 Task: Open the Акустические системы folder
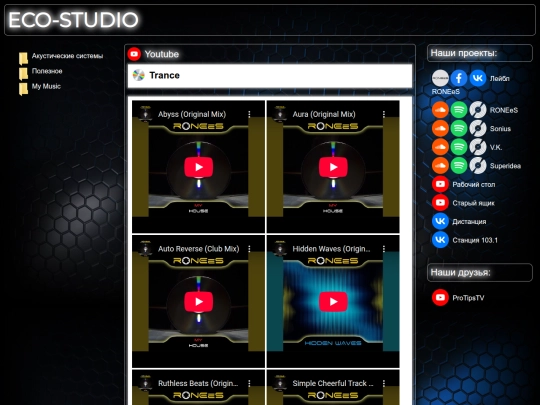67,56
